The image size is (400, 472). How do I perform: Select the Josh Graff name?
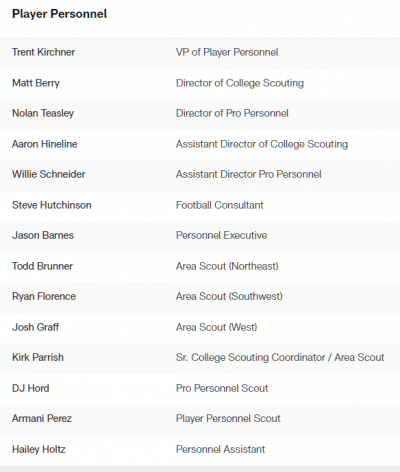coord(35,327)
